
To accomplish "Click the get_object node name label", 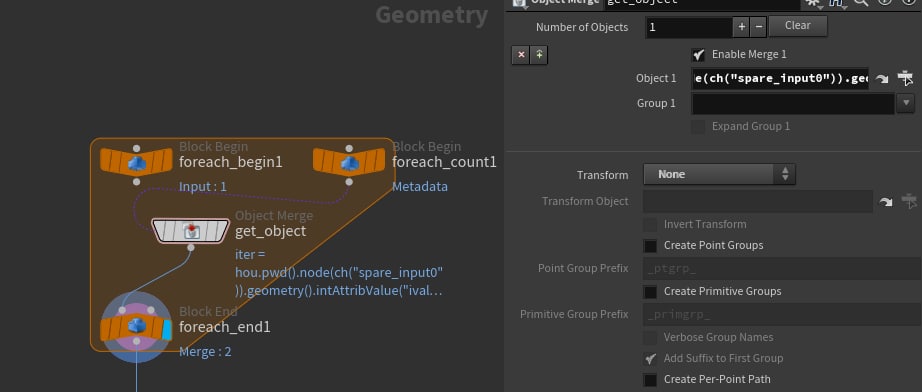I will 270,232.
